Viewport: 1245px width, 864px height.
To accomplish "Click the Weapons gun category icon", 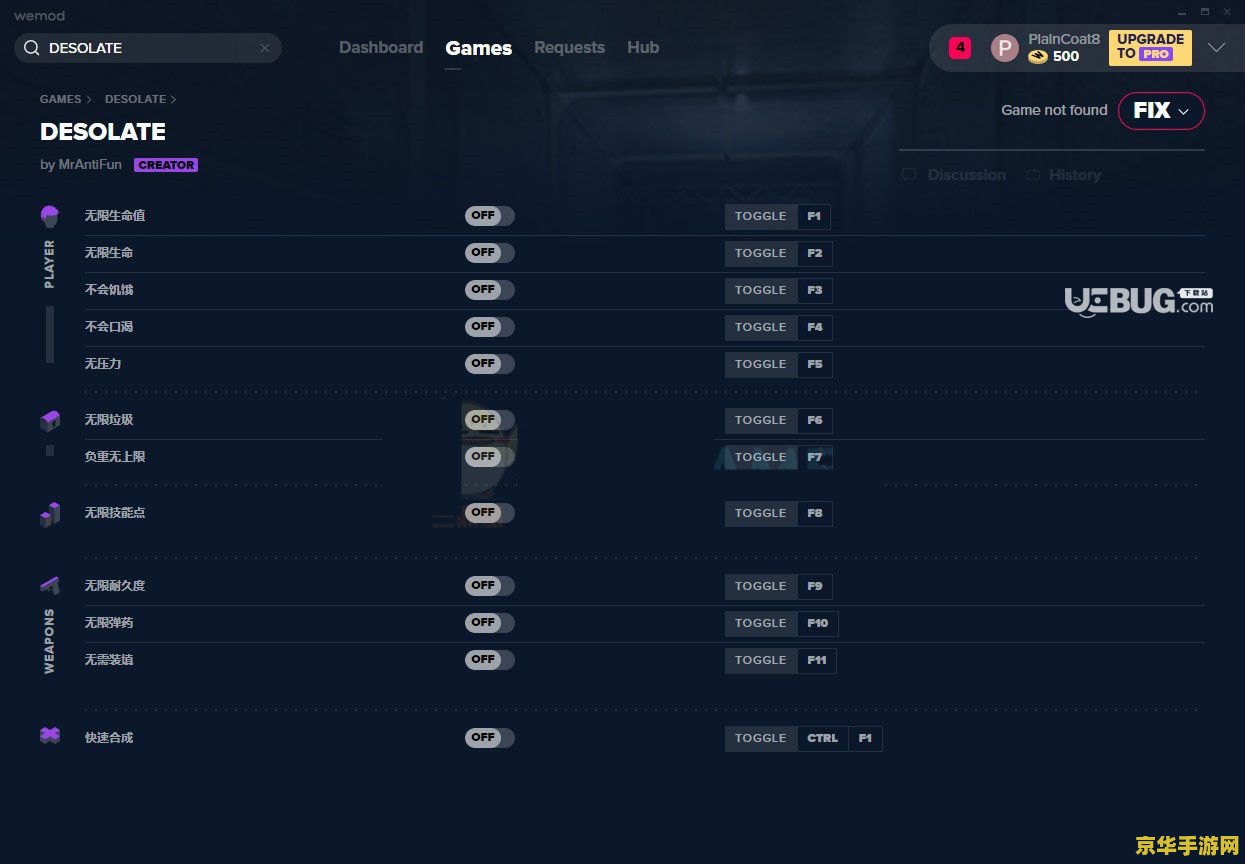I will [x=50, y=585].
